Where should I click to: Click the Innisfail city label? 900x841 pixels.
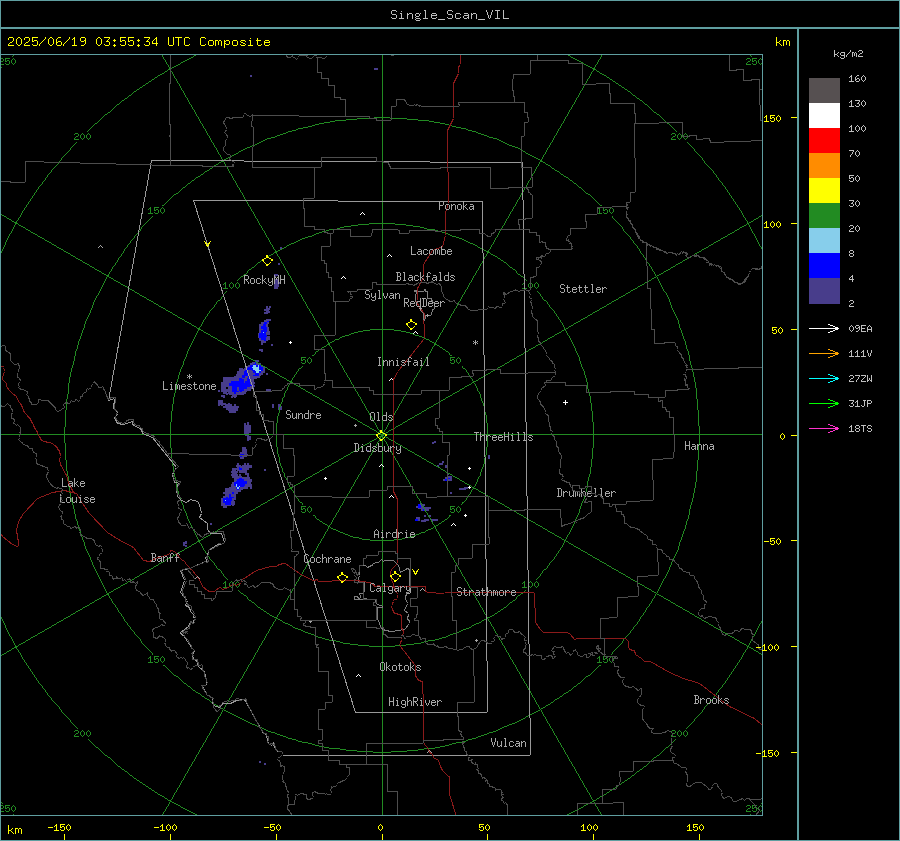[403, 362]
